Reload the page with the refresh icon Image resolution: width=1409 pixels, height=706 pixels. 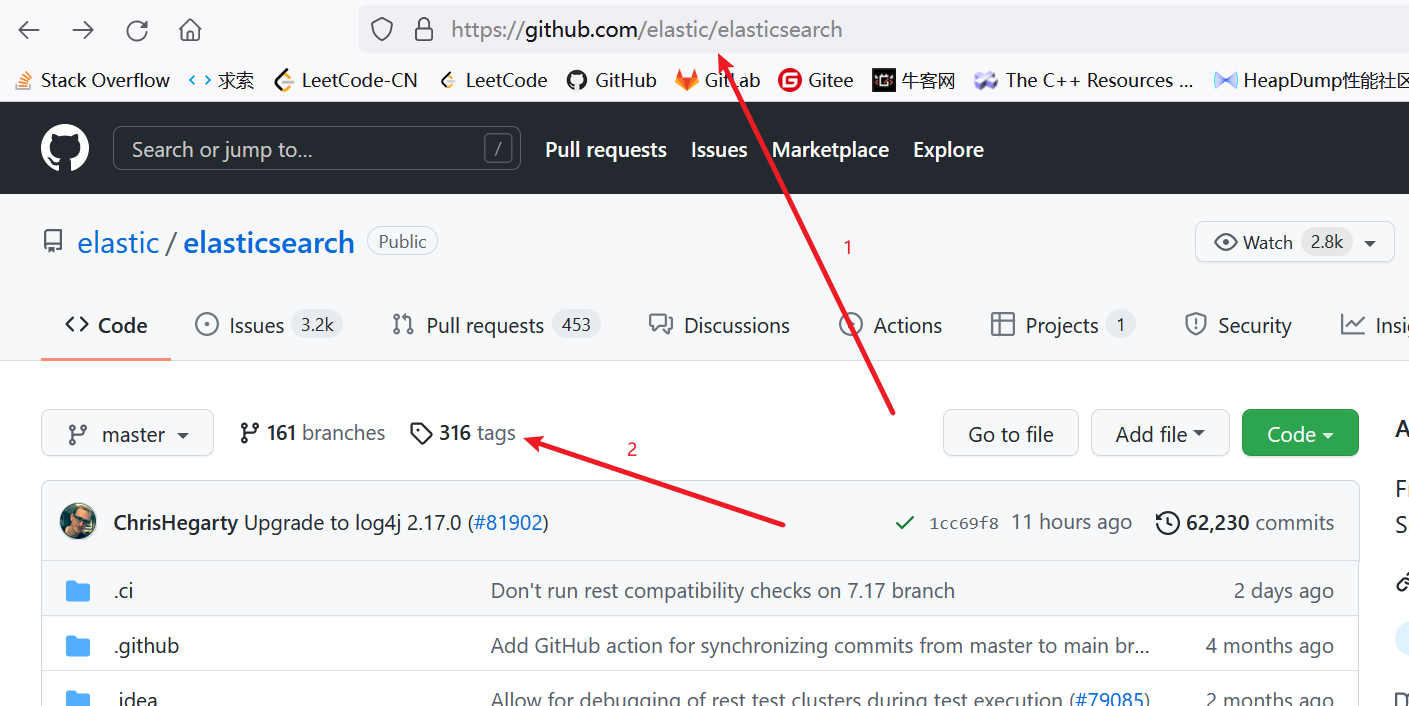[x=137, y=30]
